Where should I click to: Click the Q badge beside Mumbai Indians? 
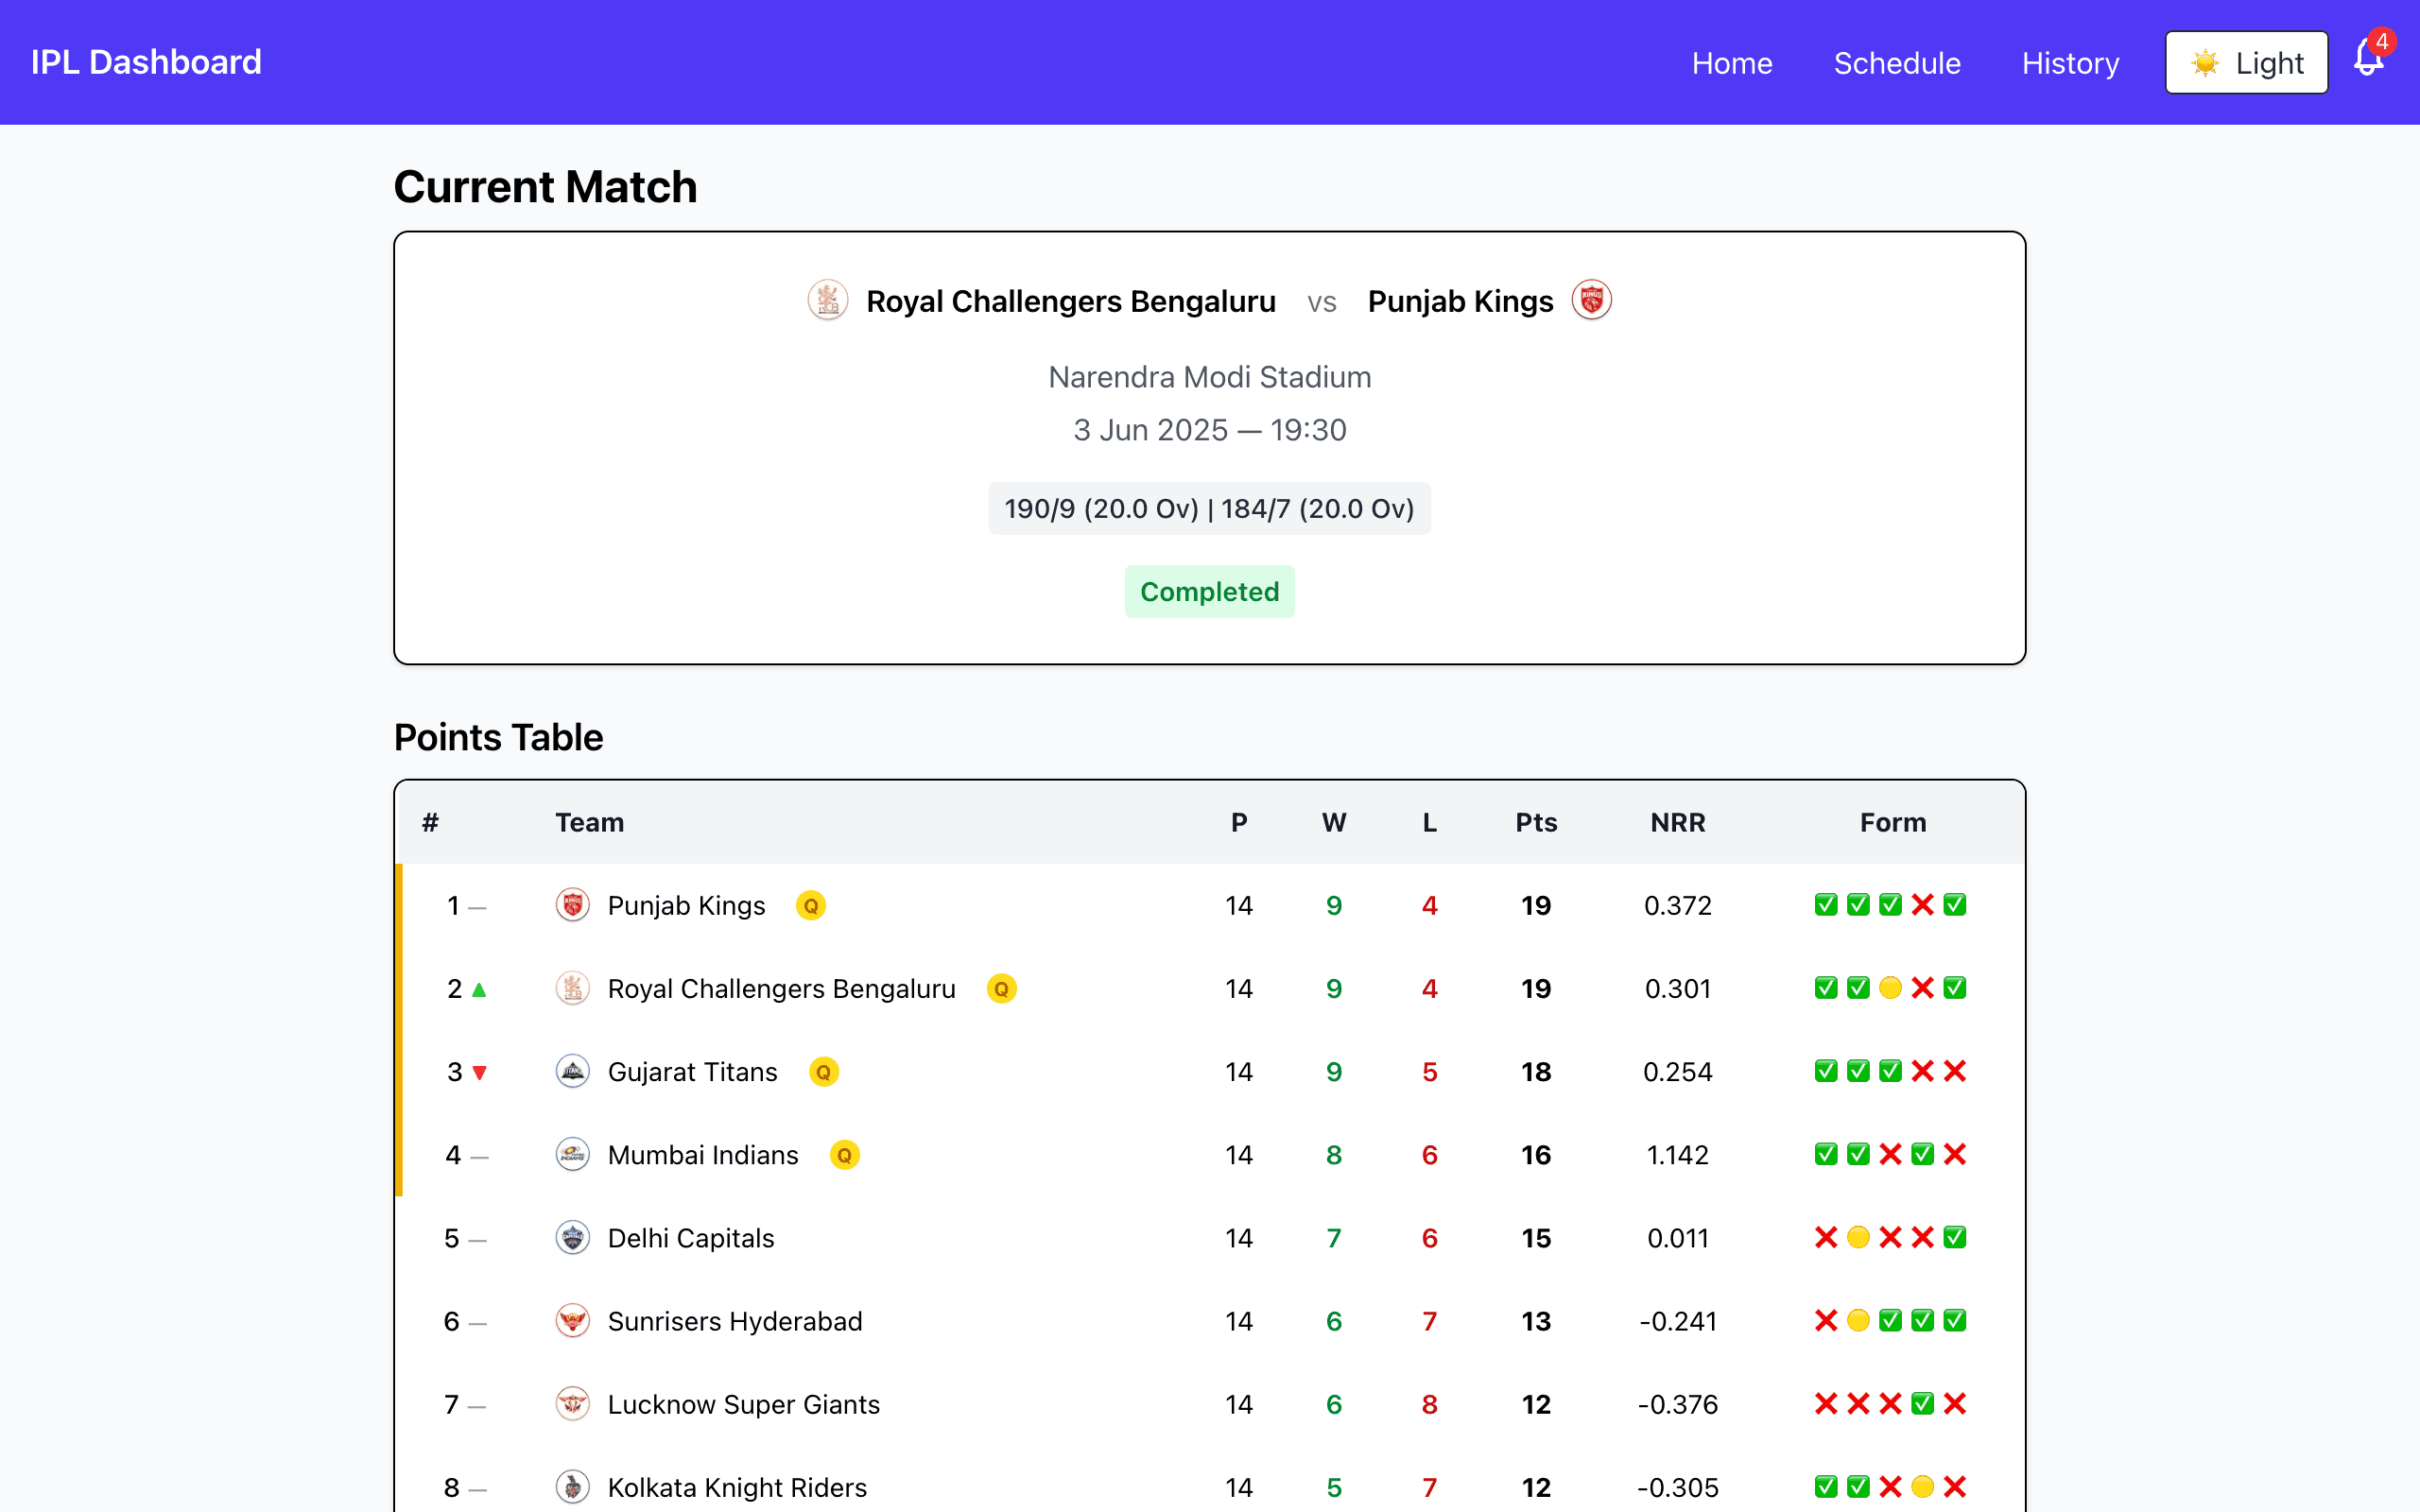pos(845,1155)
